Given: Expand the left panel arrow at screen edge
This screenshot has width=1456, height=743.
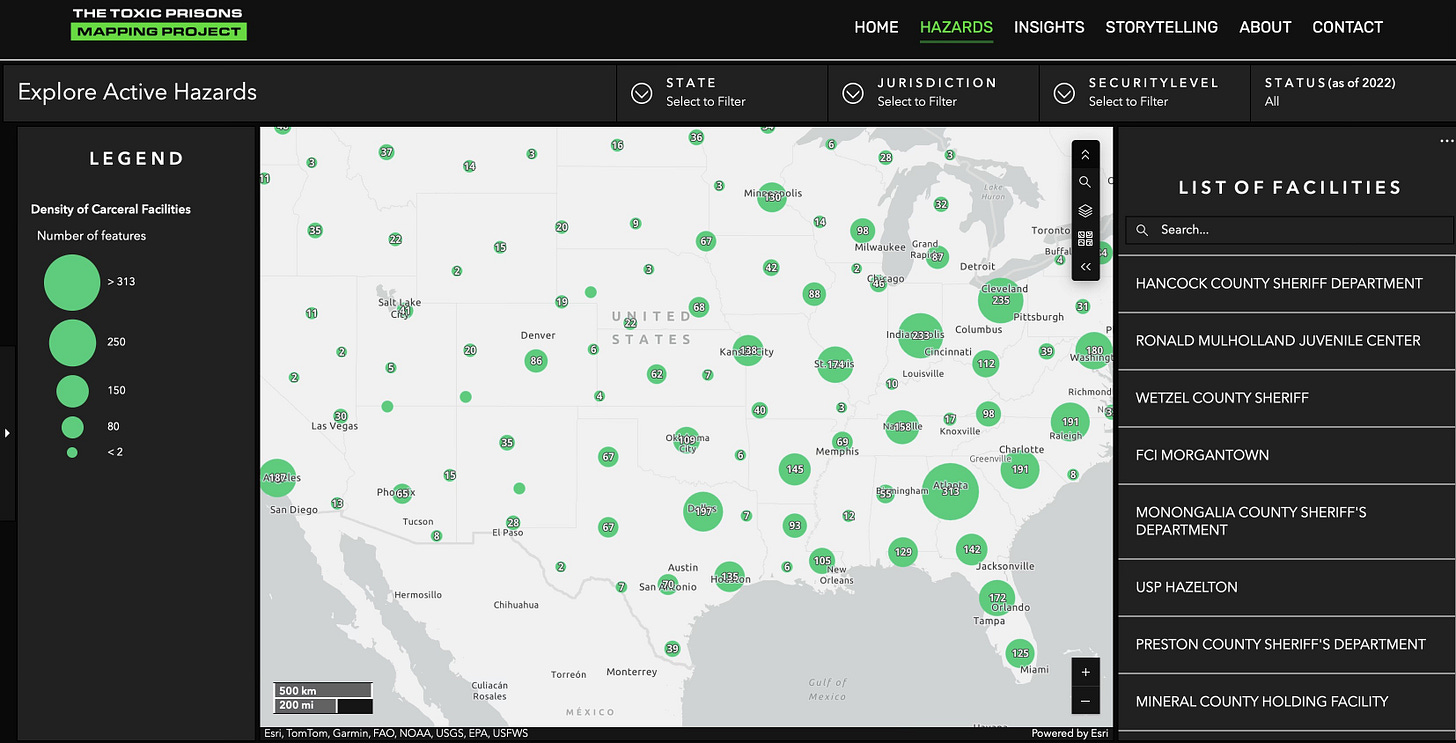Looking at the screenshot, I should [7, 432].
